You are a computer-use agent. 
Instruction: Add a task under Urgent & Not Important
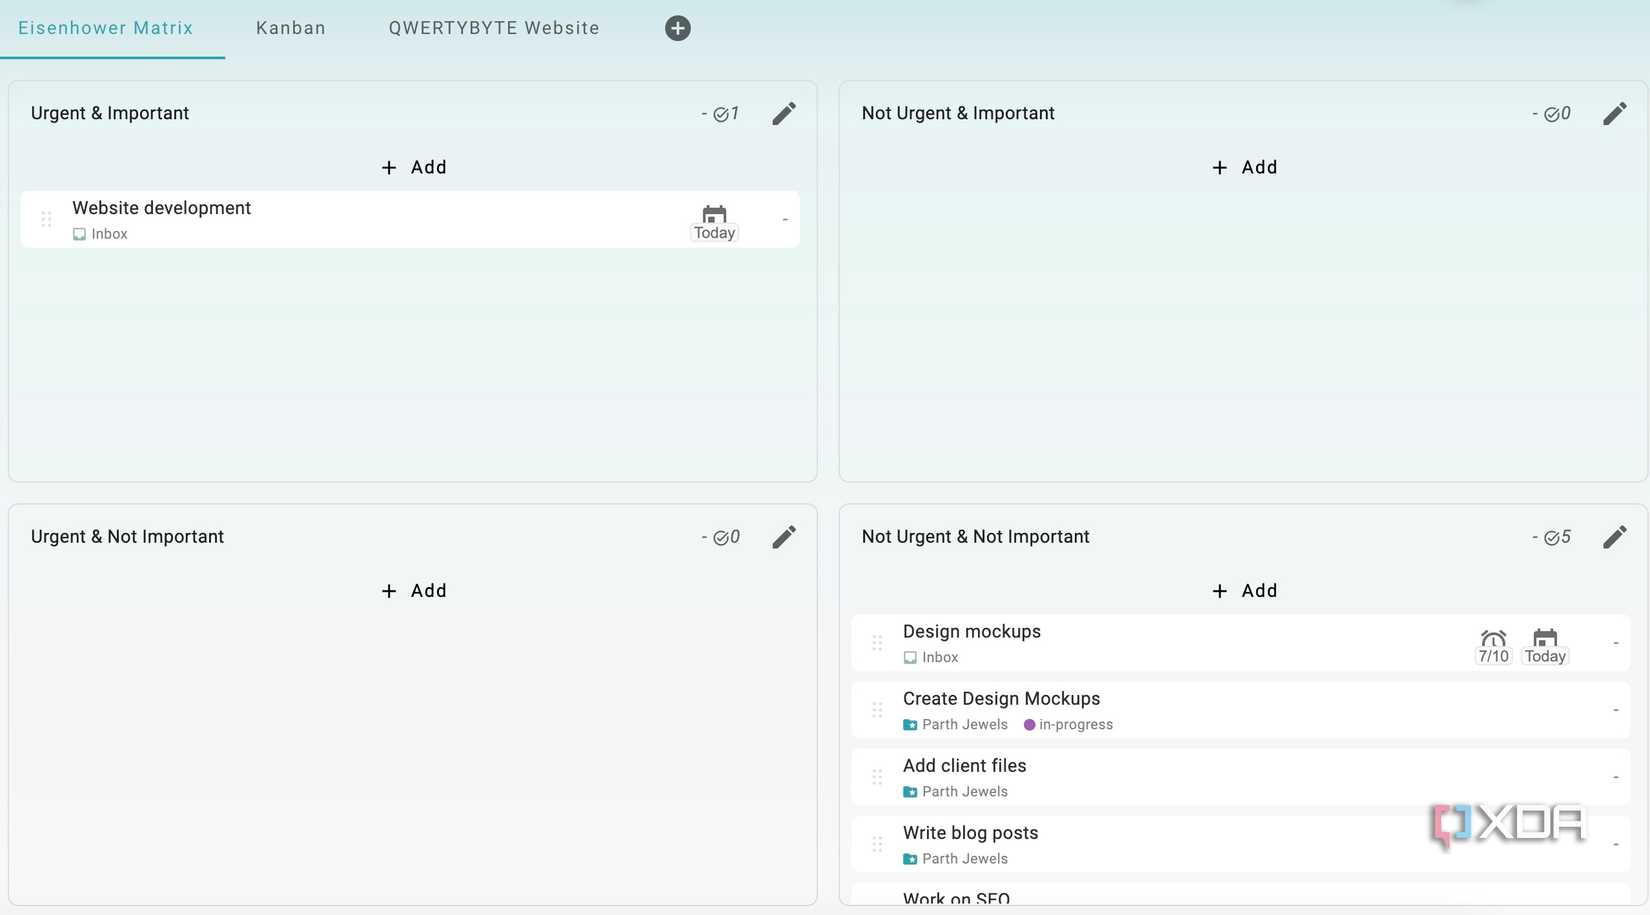click(x=414, y=591)
